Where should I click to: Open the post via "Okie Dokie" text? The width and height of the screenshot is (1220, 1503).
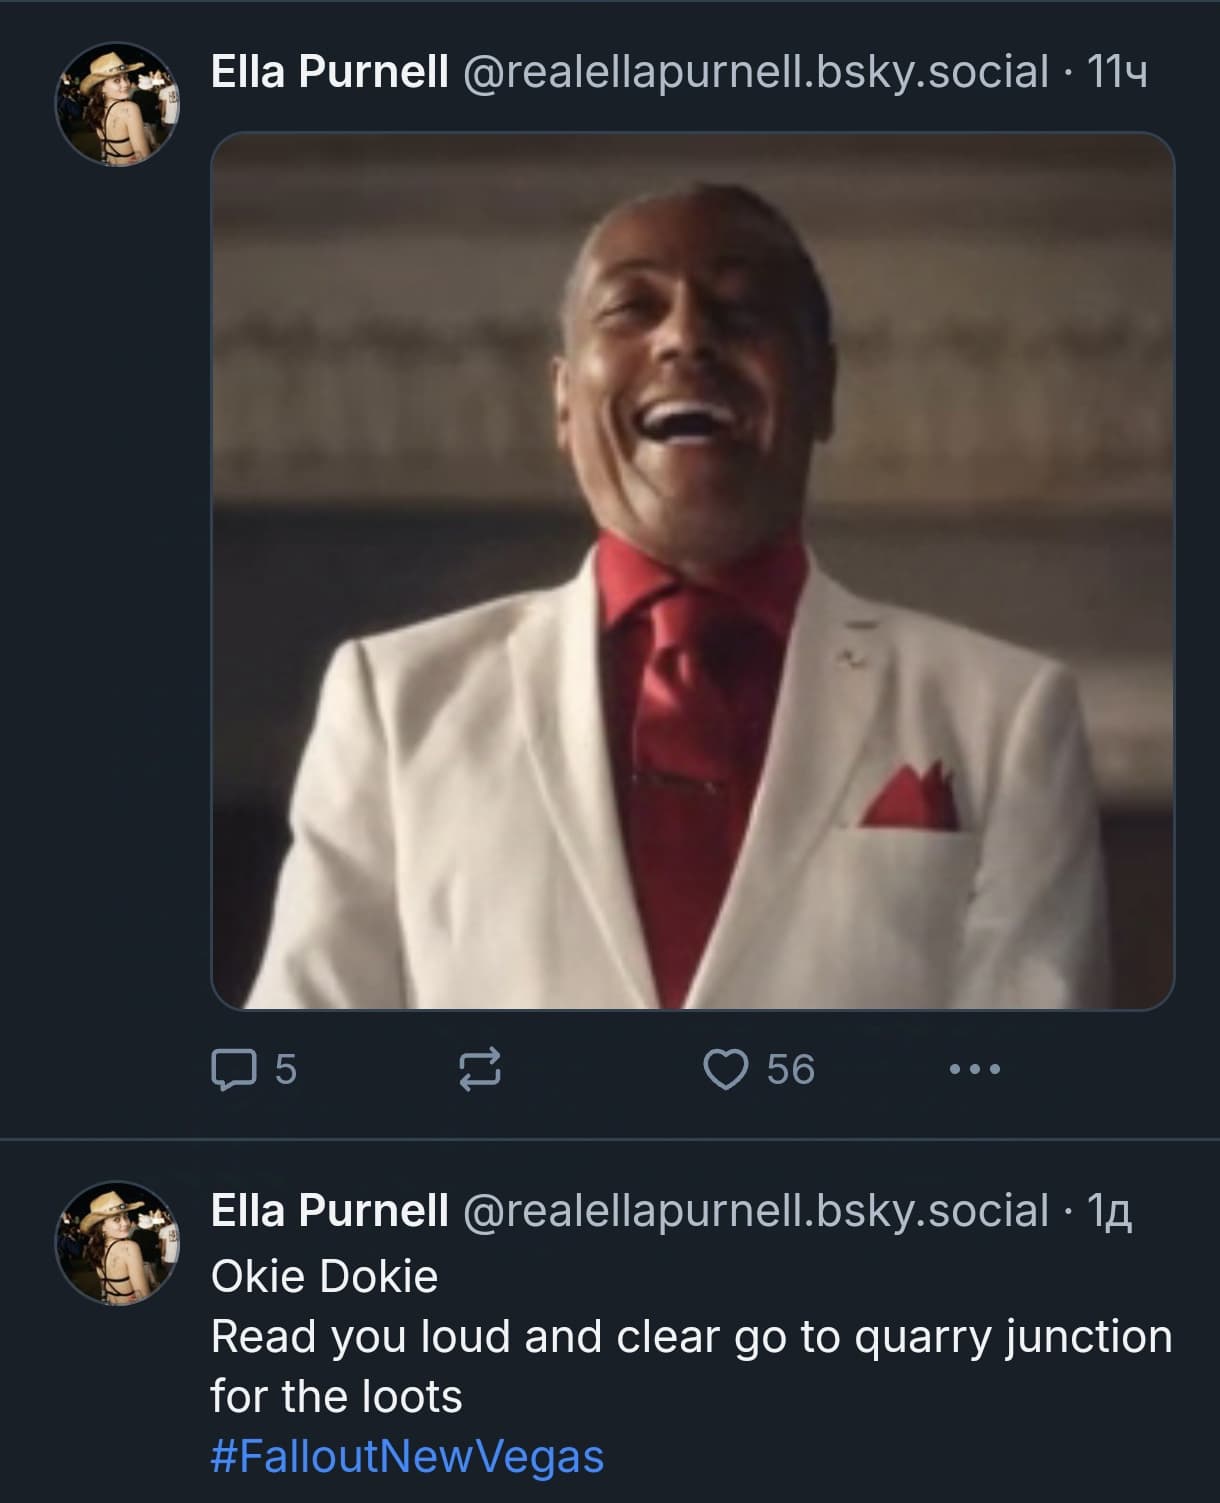pyautogui.click(x=324, y=1277)
